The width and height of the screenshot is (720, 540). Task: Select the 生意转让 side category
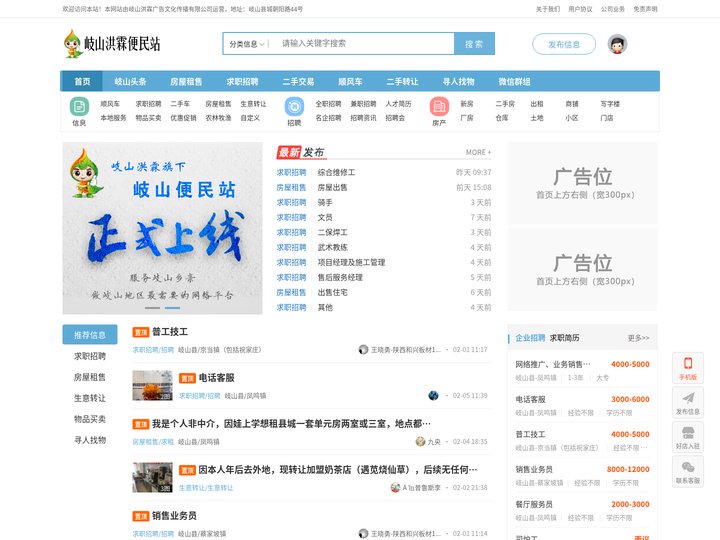90,398
